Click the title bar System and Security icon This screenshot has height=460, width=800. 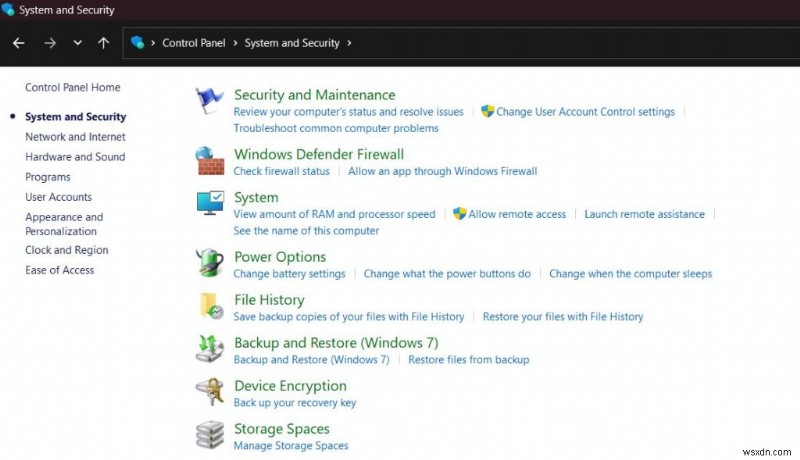(8, 9)
